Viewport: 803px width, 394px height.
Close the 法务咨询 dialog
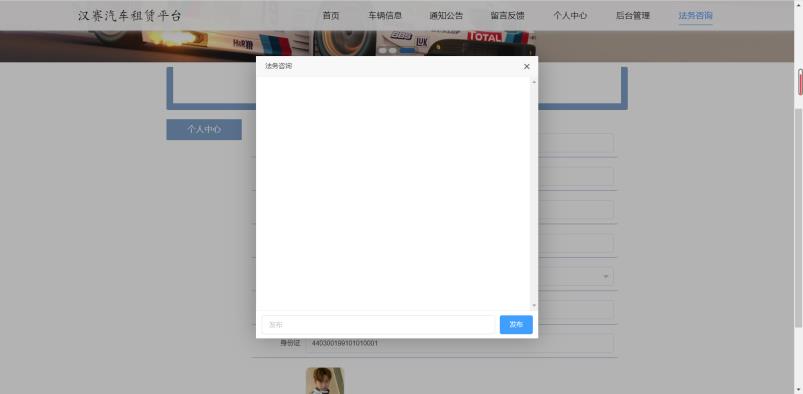pos(526,67)
